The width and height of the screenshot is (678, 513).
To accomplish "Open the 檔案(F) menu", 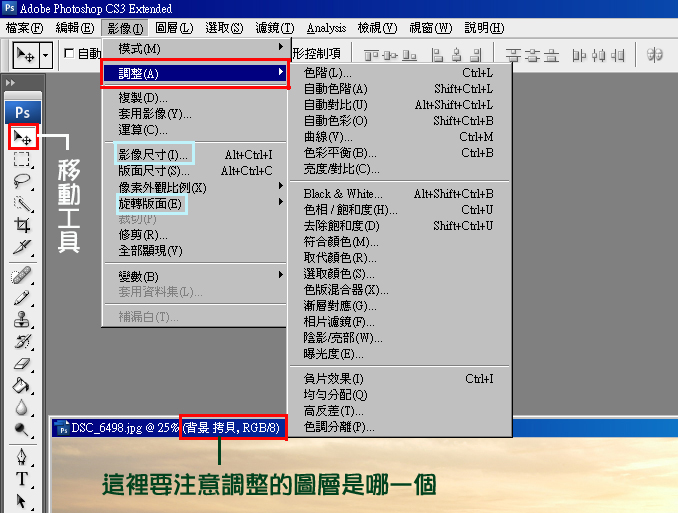I will [x=25, y=28].
